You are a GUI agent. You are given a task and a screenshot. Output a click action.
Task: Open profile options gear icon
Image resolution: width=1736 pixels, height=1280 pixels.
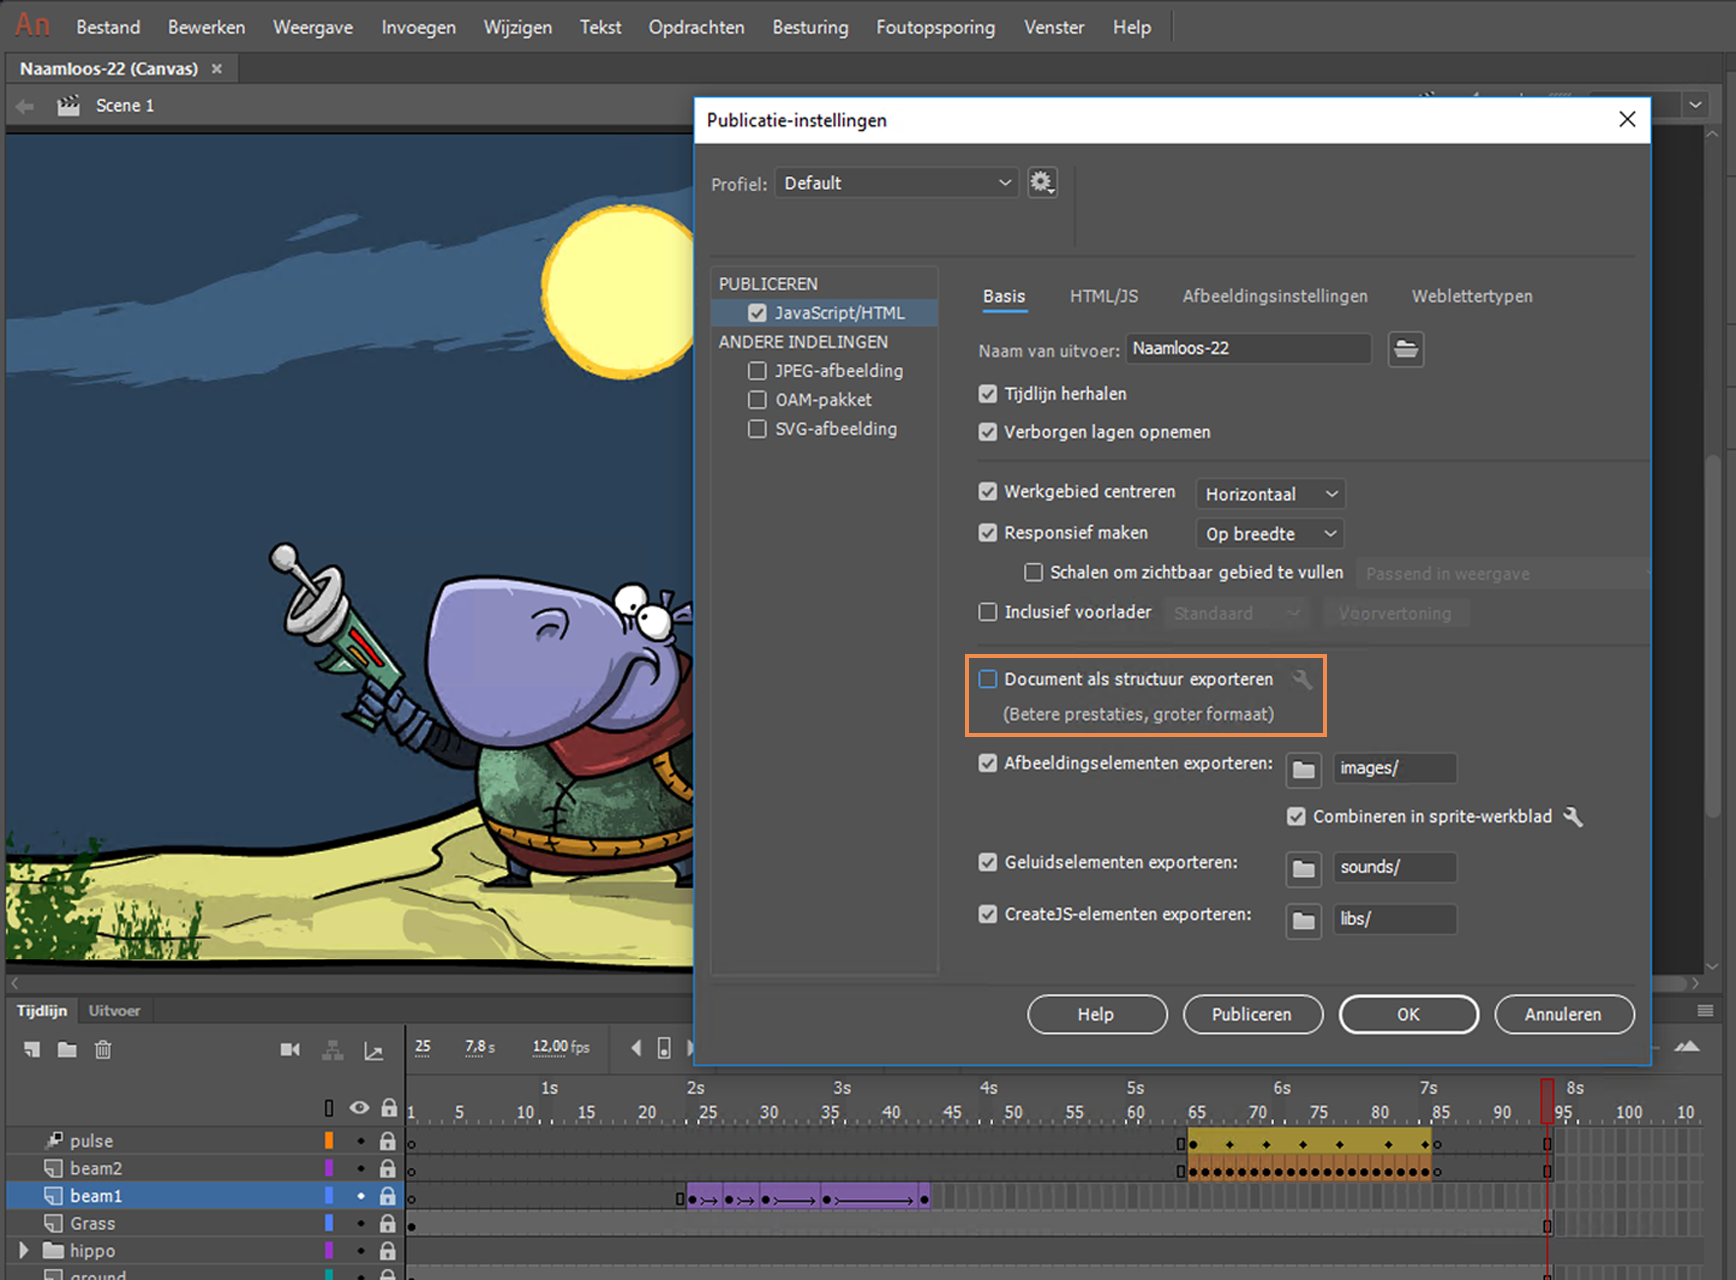point(1042,183)
